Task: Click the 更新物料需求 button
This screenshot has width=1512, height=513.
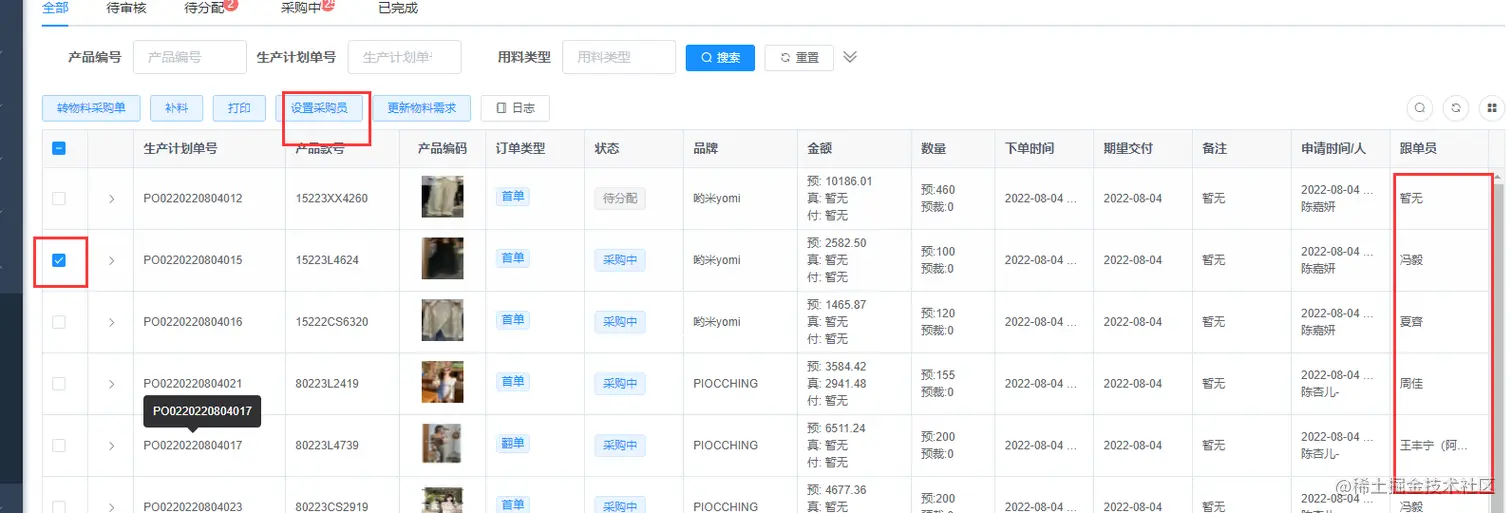Action: 421,108
